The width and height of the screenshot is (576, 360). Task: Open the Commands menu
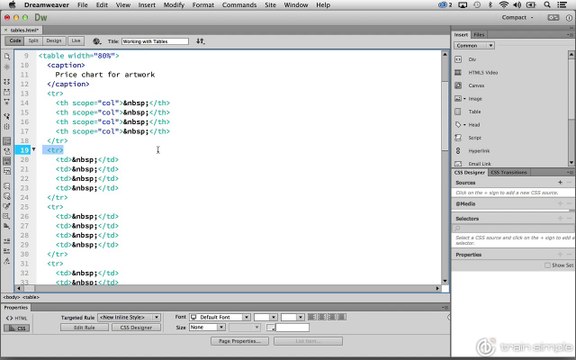(x=239, y=5)
